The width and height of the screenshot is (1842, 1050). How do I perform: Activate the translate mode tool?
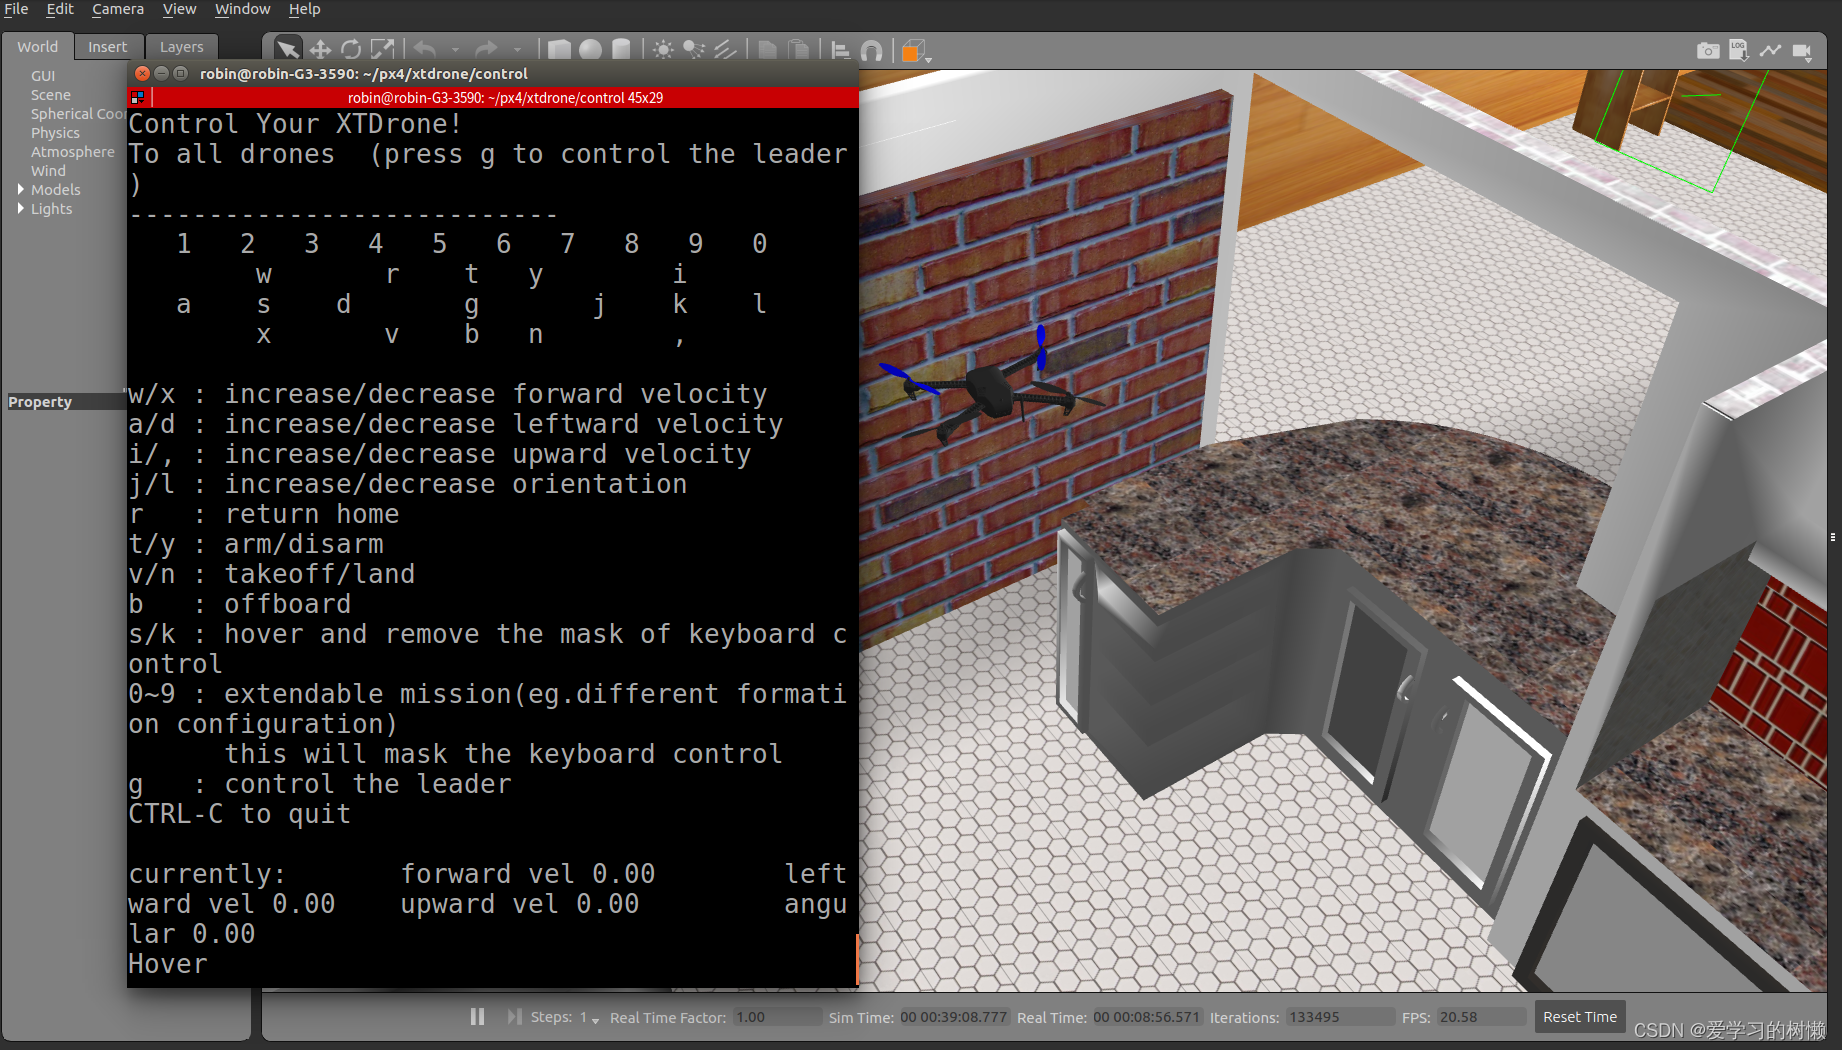[x=320, y=49]
